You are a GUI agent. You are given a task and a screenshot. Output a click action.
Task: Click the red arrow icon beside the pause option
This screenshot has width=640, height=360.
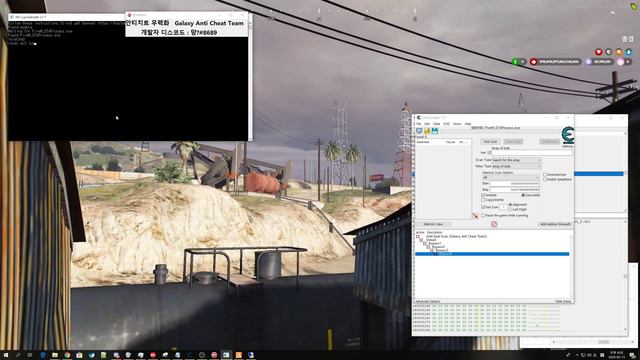click(475, 216)
